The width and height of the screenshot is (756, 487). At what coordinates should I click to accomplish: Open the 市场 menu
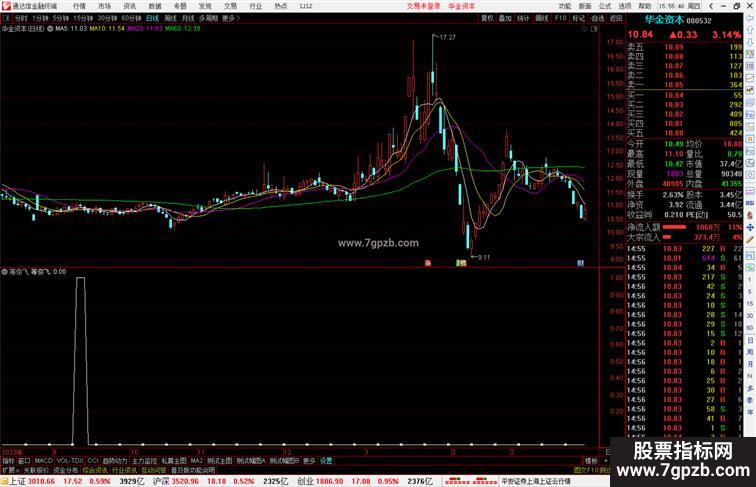[x=104, y=6]
